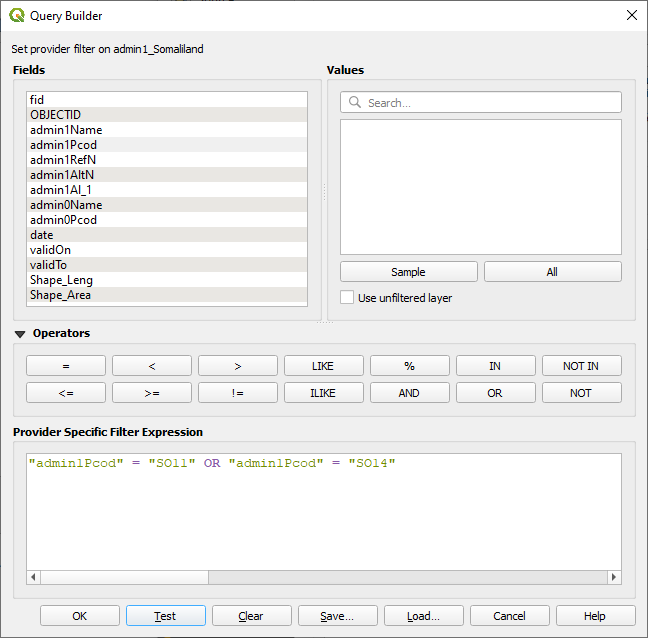Select the admin1Pcod field
Viewport: 648px width, 638px height.
coord(64,145)
